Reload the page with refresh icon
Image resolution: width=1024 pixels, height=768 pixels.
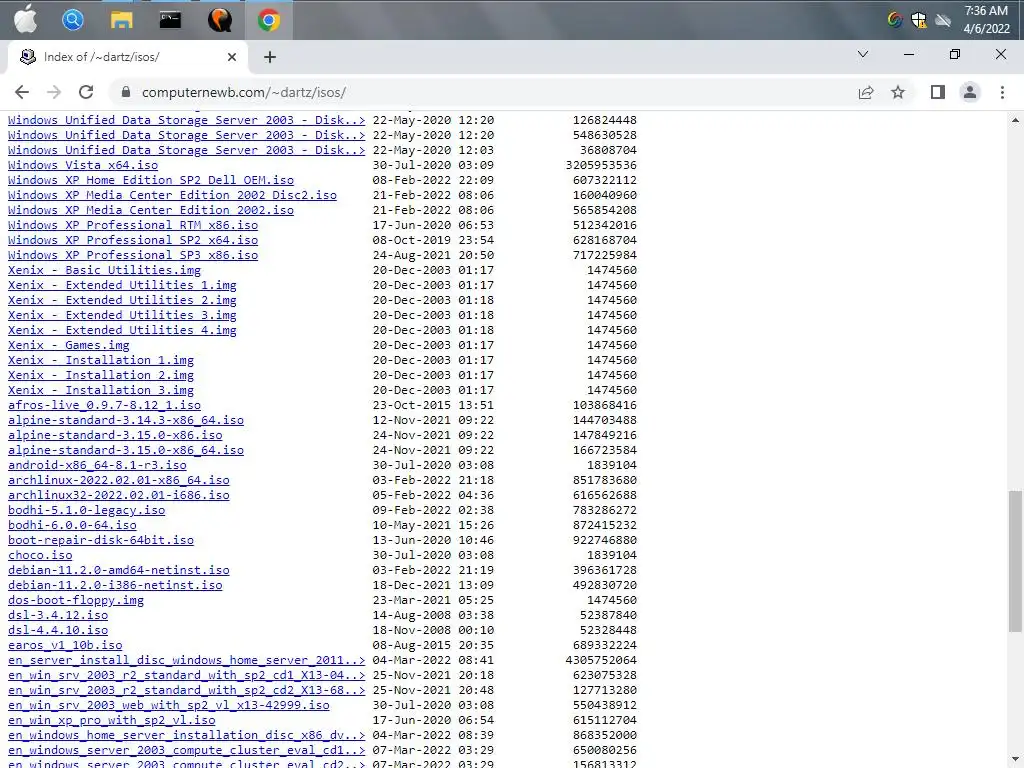(x=86, y=92)
